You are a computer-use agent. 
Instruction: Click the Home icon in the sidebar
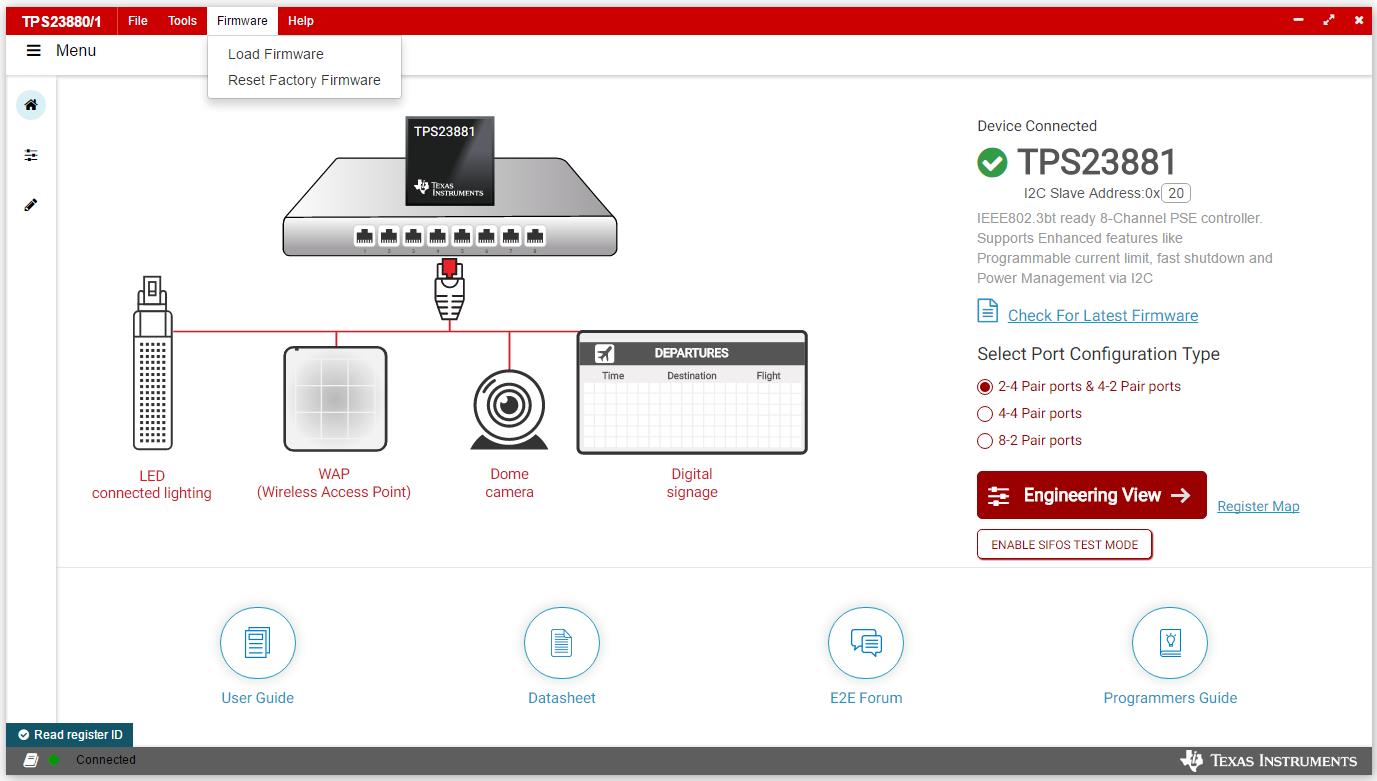click(30, 105)
